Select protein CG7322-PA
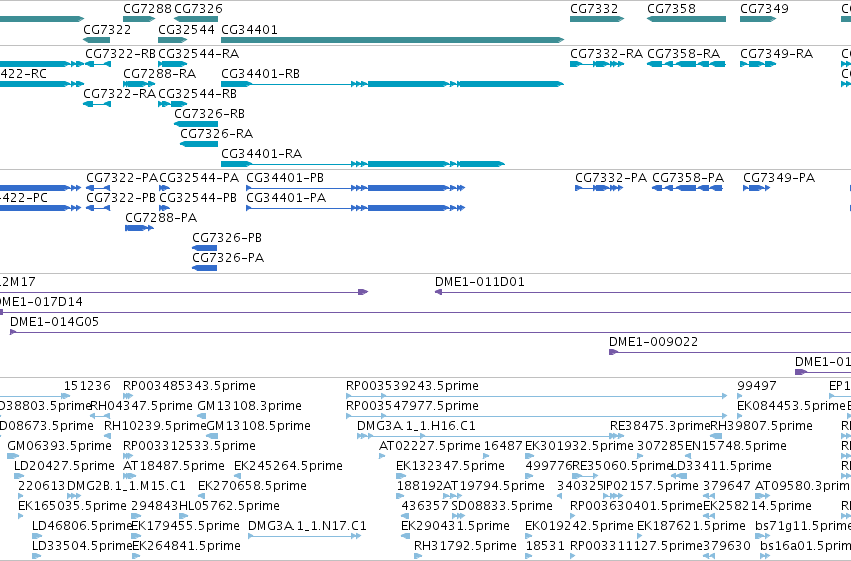This screenshot has width=851, height=561. pyautogui.click(x=98, y=188)
